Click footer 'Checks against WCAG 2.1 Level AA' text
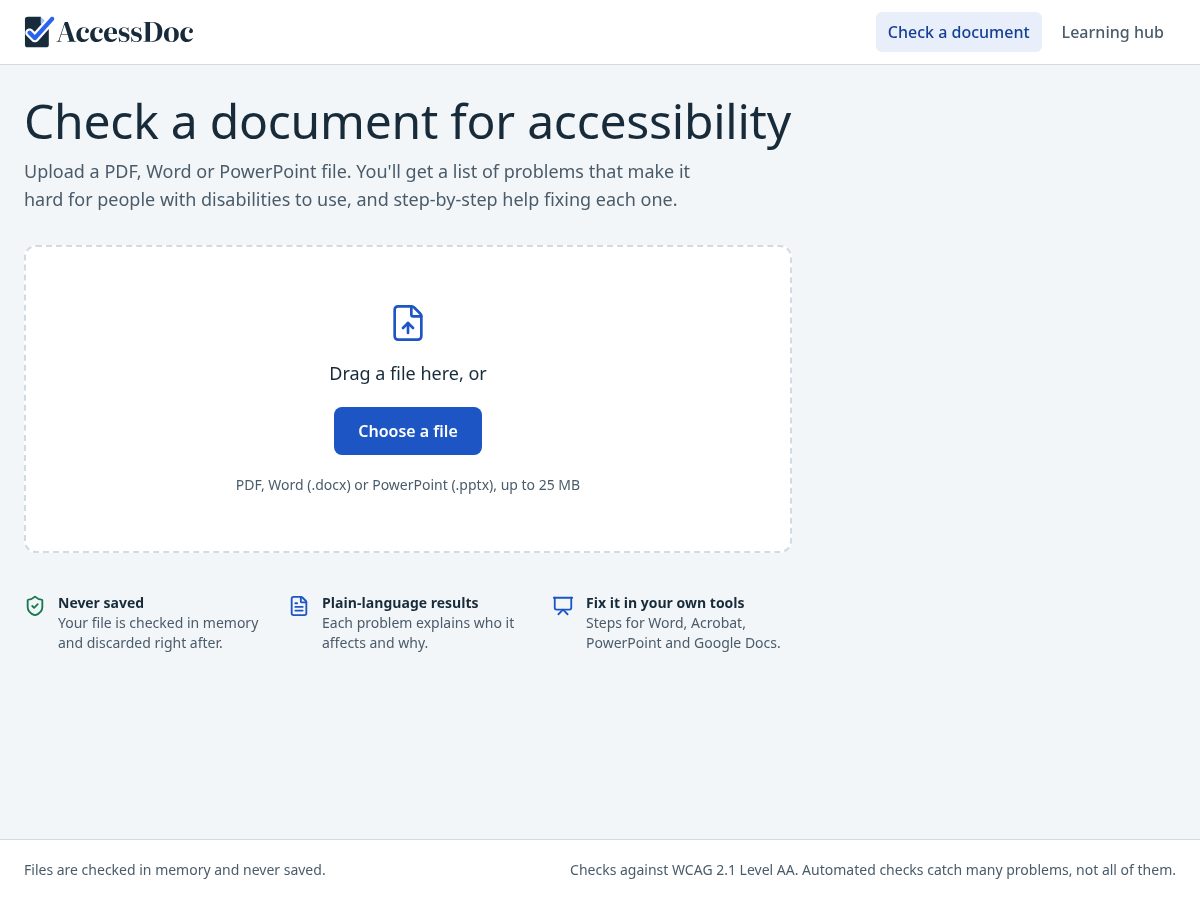The image size is (1200, 900). click(x=873, y=870)
